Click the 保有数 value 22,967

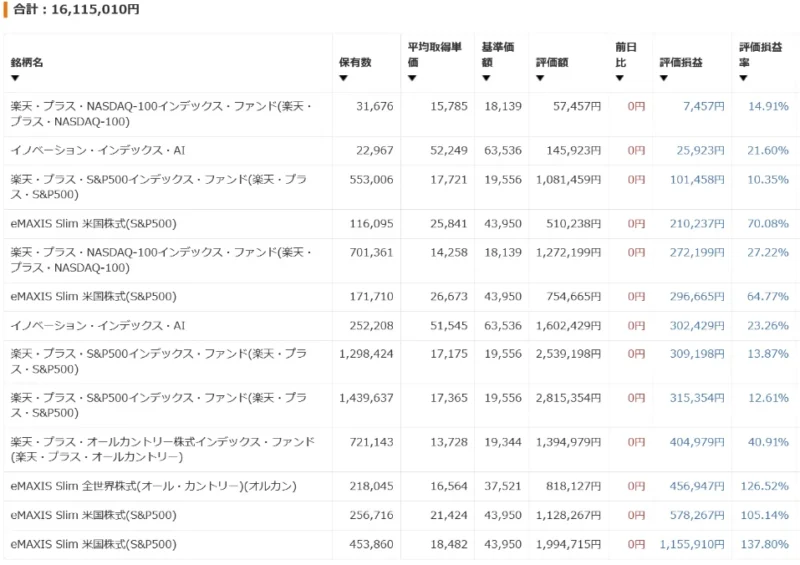pyautogui.click(x=374, y=151)
